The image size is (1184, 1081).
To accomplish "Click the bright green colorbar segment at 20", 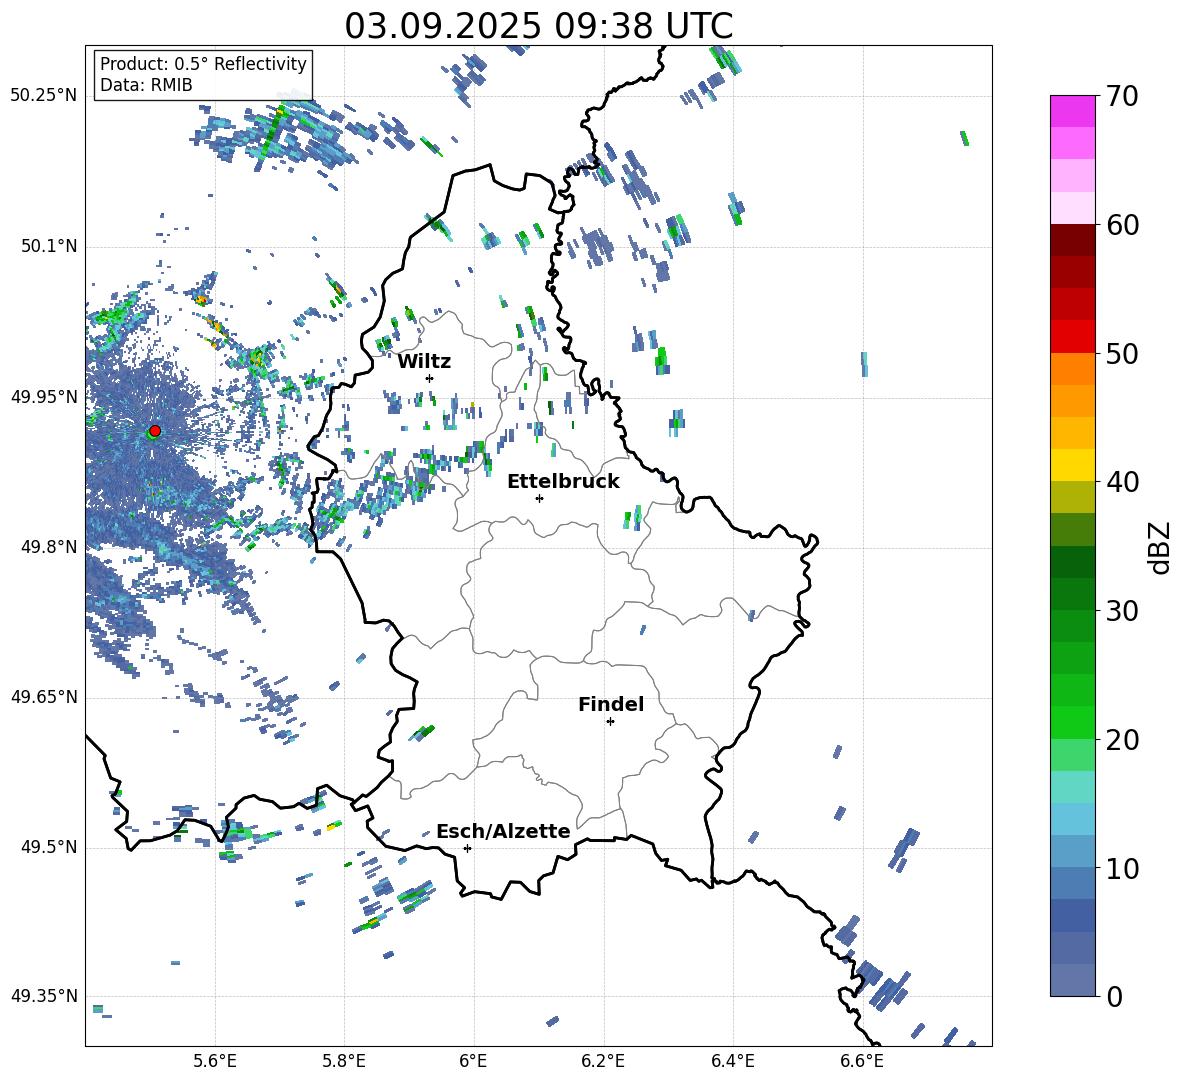I will point(1072,722).
